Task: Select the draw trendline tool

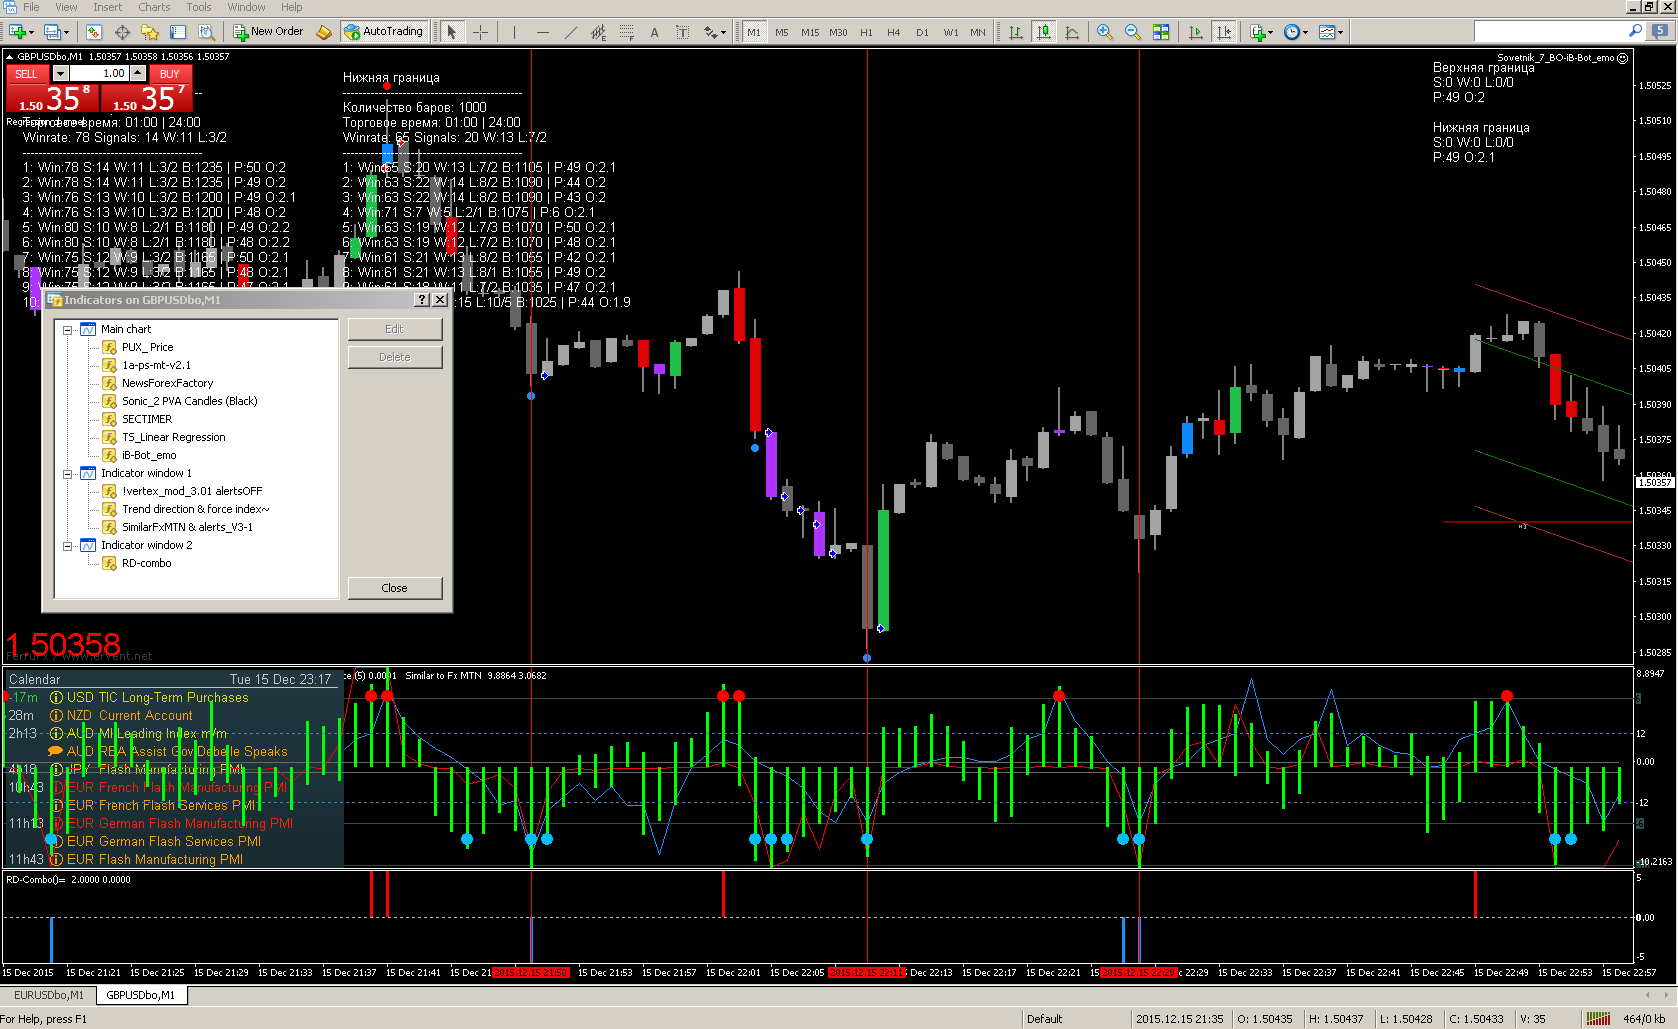Action: (x=571, y=32)
